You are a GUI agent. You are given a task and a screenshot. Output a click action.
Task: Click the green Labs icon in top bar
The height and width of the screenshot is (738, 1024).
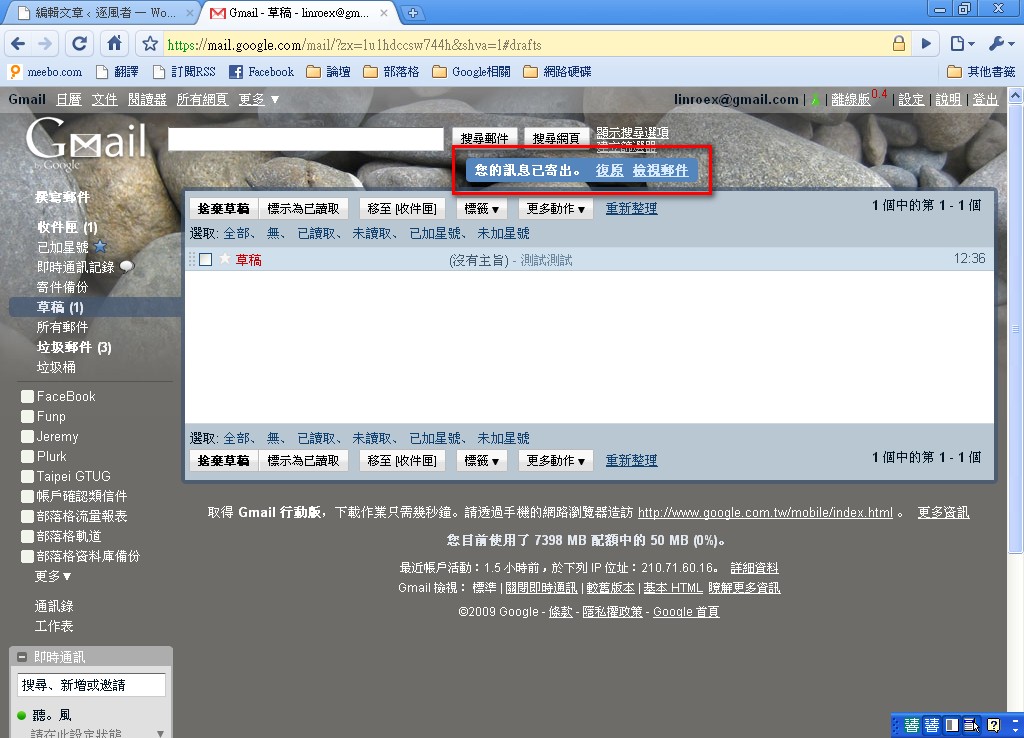pos(815,100)
